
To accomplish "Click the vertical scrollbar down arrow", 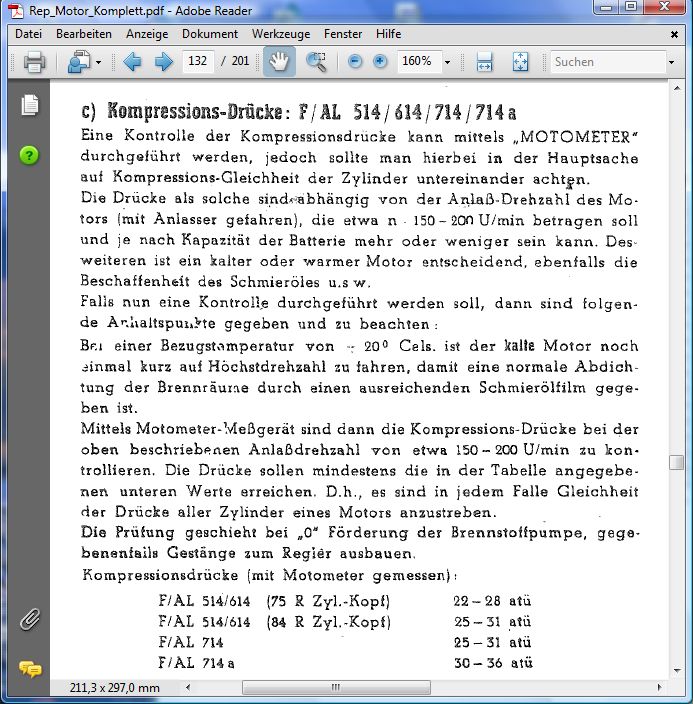I will 677,671.
